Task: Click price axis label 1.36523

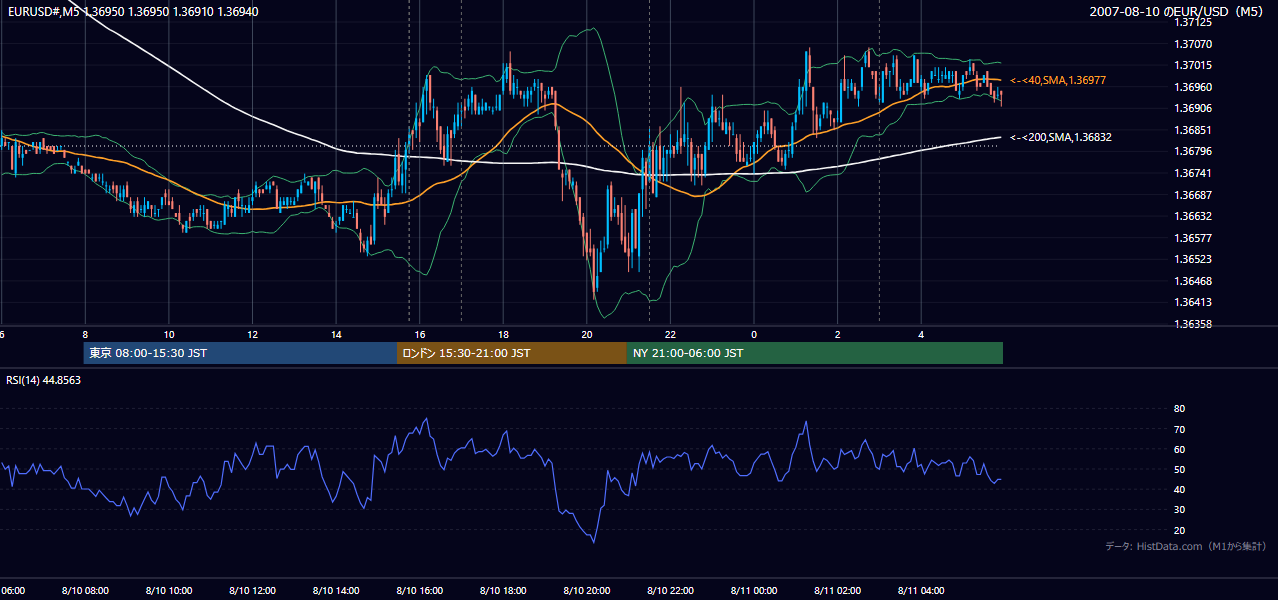Action: [x=1193, y=259]
